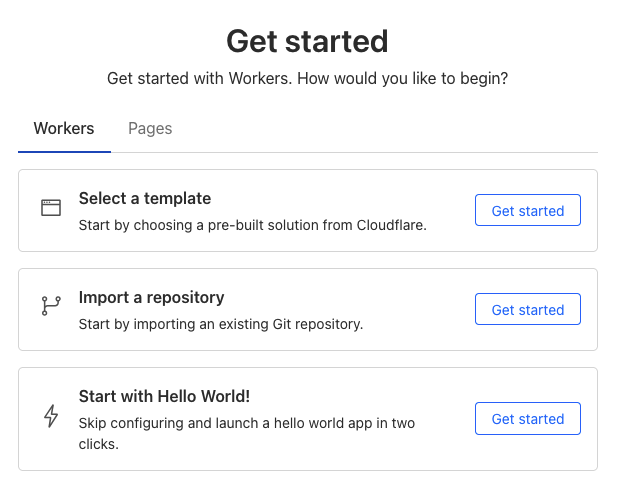Click the Git branch repository icon
This screenshot has width=617, height=484.
tap(51, 306)
